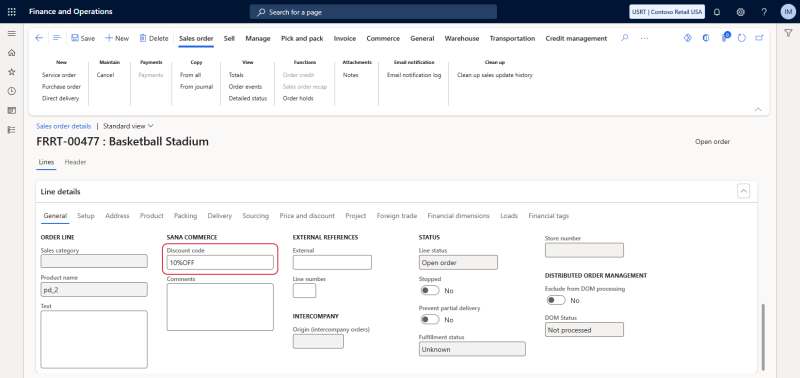The image size is (800, 378).
Task: Open the settings gear icon
Action: pos(740,12)
